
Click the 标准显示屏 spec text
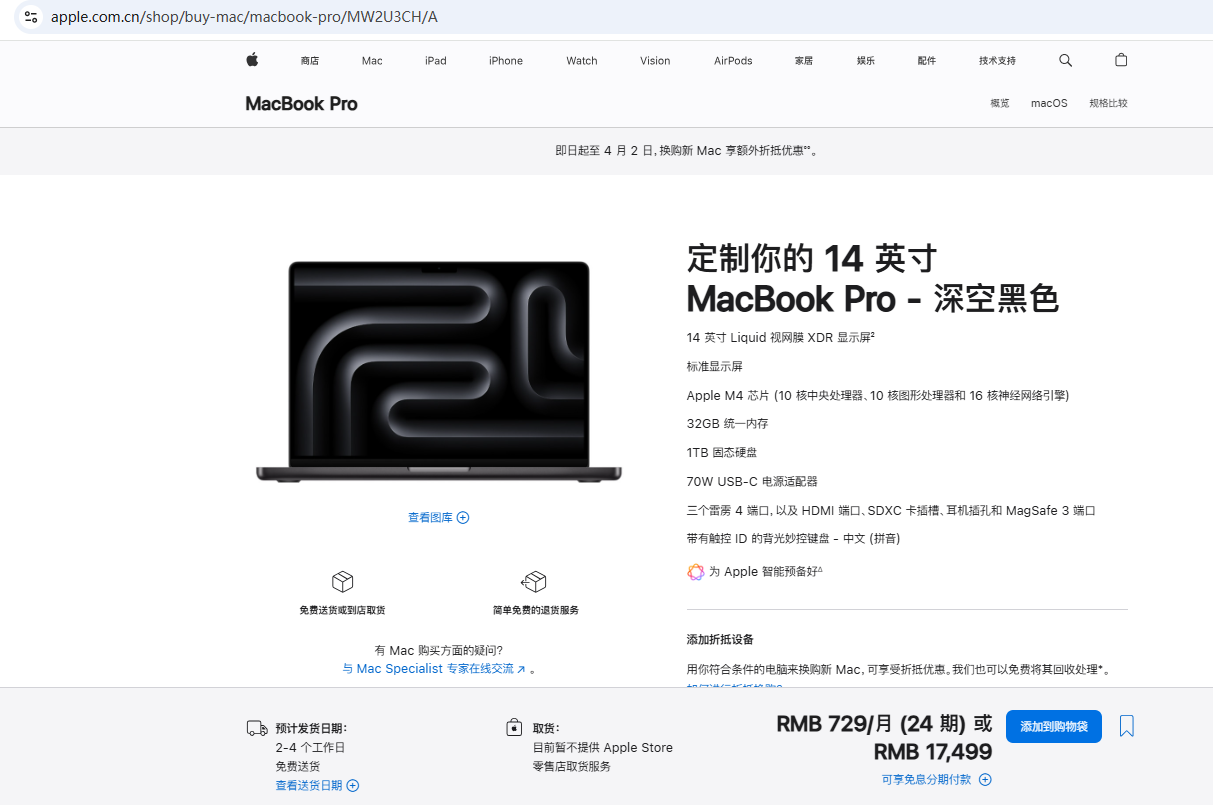coord(715,367)
